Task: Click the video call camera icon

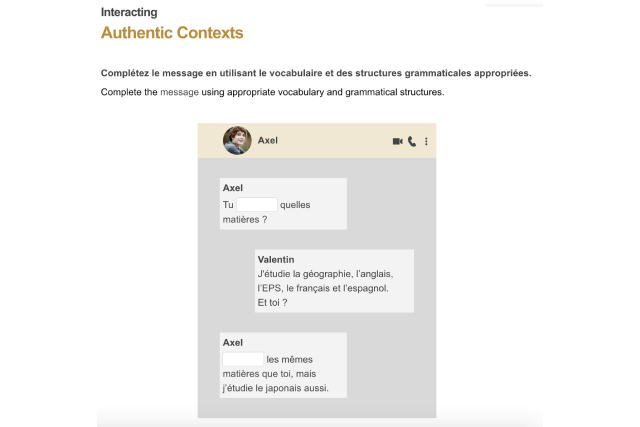Action: [x=397, y=141]
